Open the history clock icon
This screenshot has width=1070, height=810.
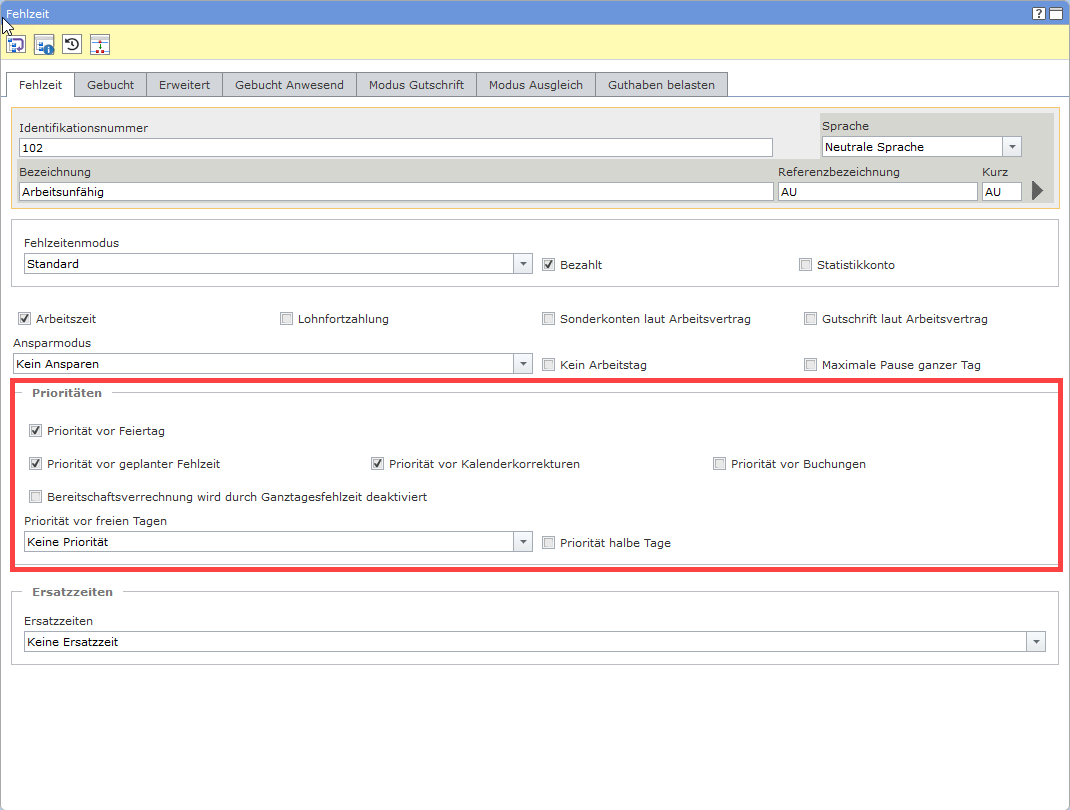pyautogui.click(x=72, y=44)
